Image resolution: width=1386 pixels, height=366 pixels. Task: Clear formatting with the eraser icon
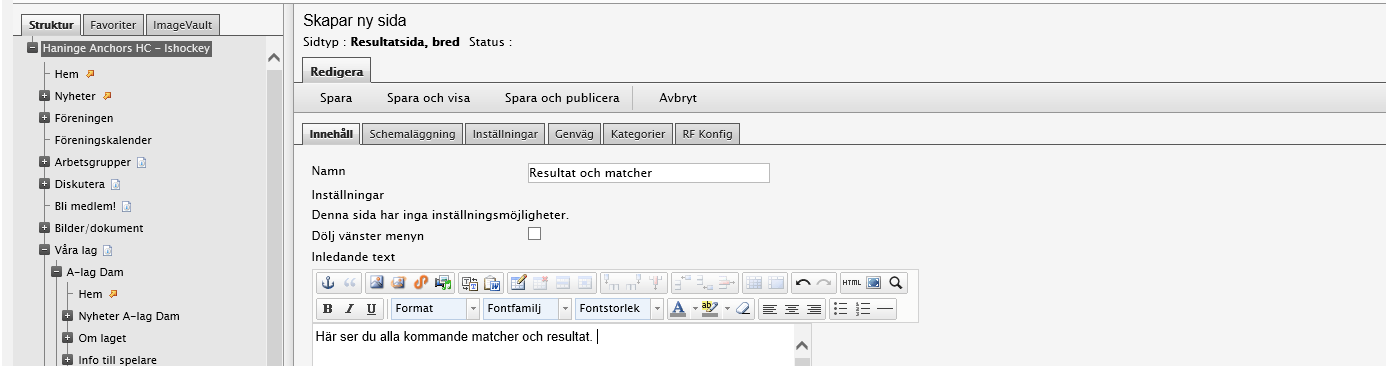point(743,309)
